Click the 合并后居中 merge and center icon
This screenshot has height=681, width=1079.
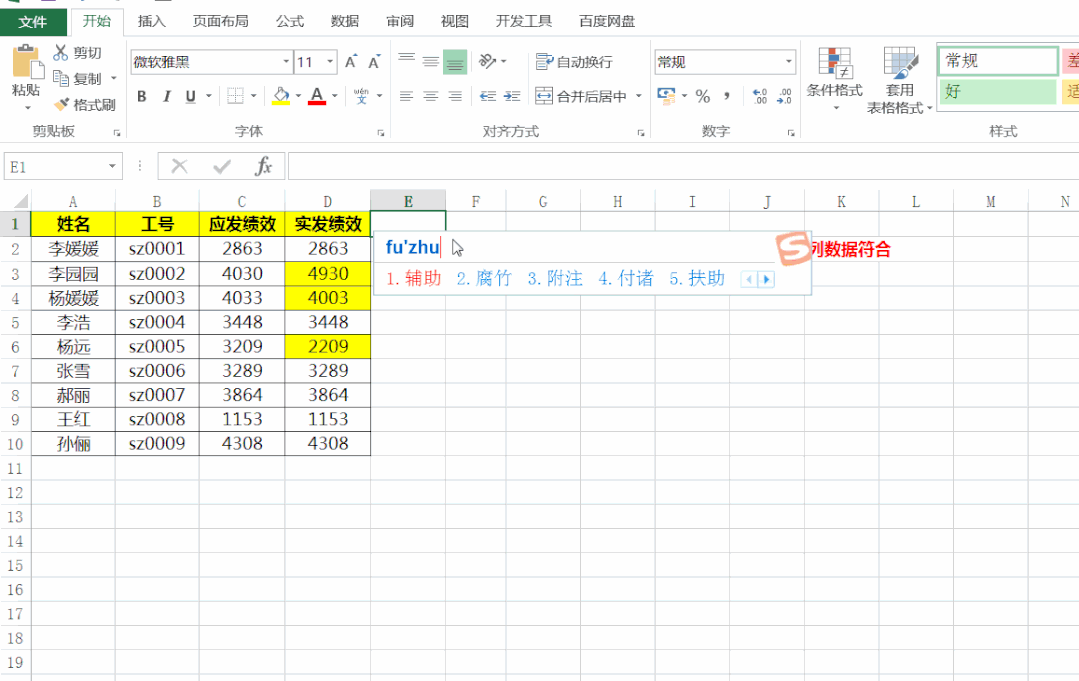(x=543, y=95)
